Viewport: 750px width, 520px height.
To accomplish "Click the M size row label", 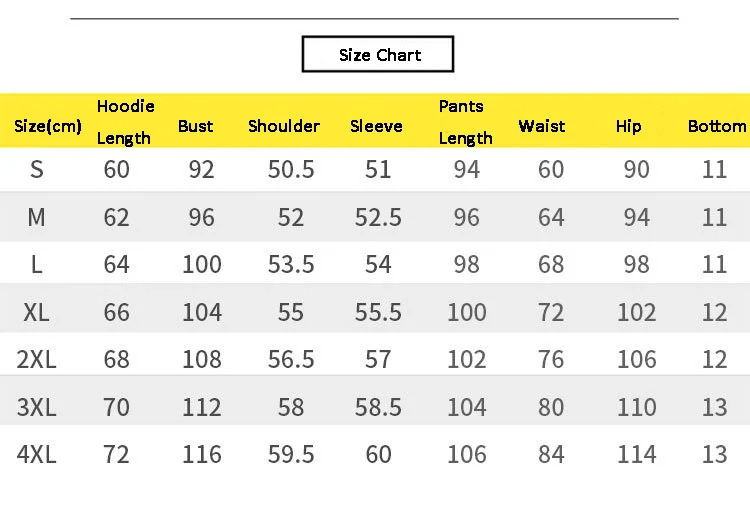I will tap(37, 217).
